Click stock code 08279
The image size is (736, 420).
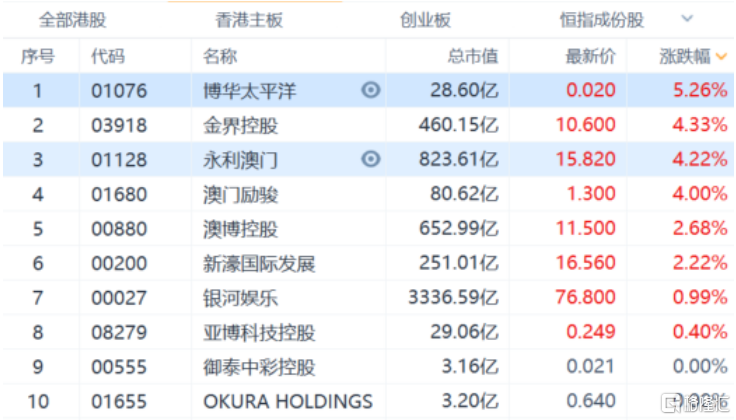[118, 332]
